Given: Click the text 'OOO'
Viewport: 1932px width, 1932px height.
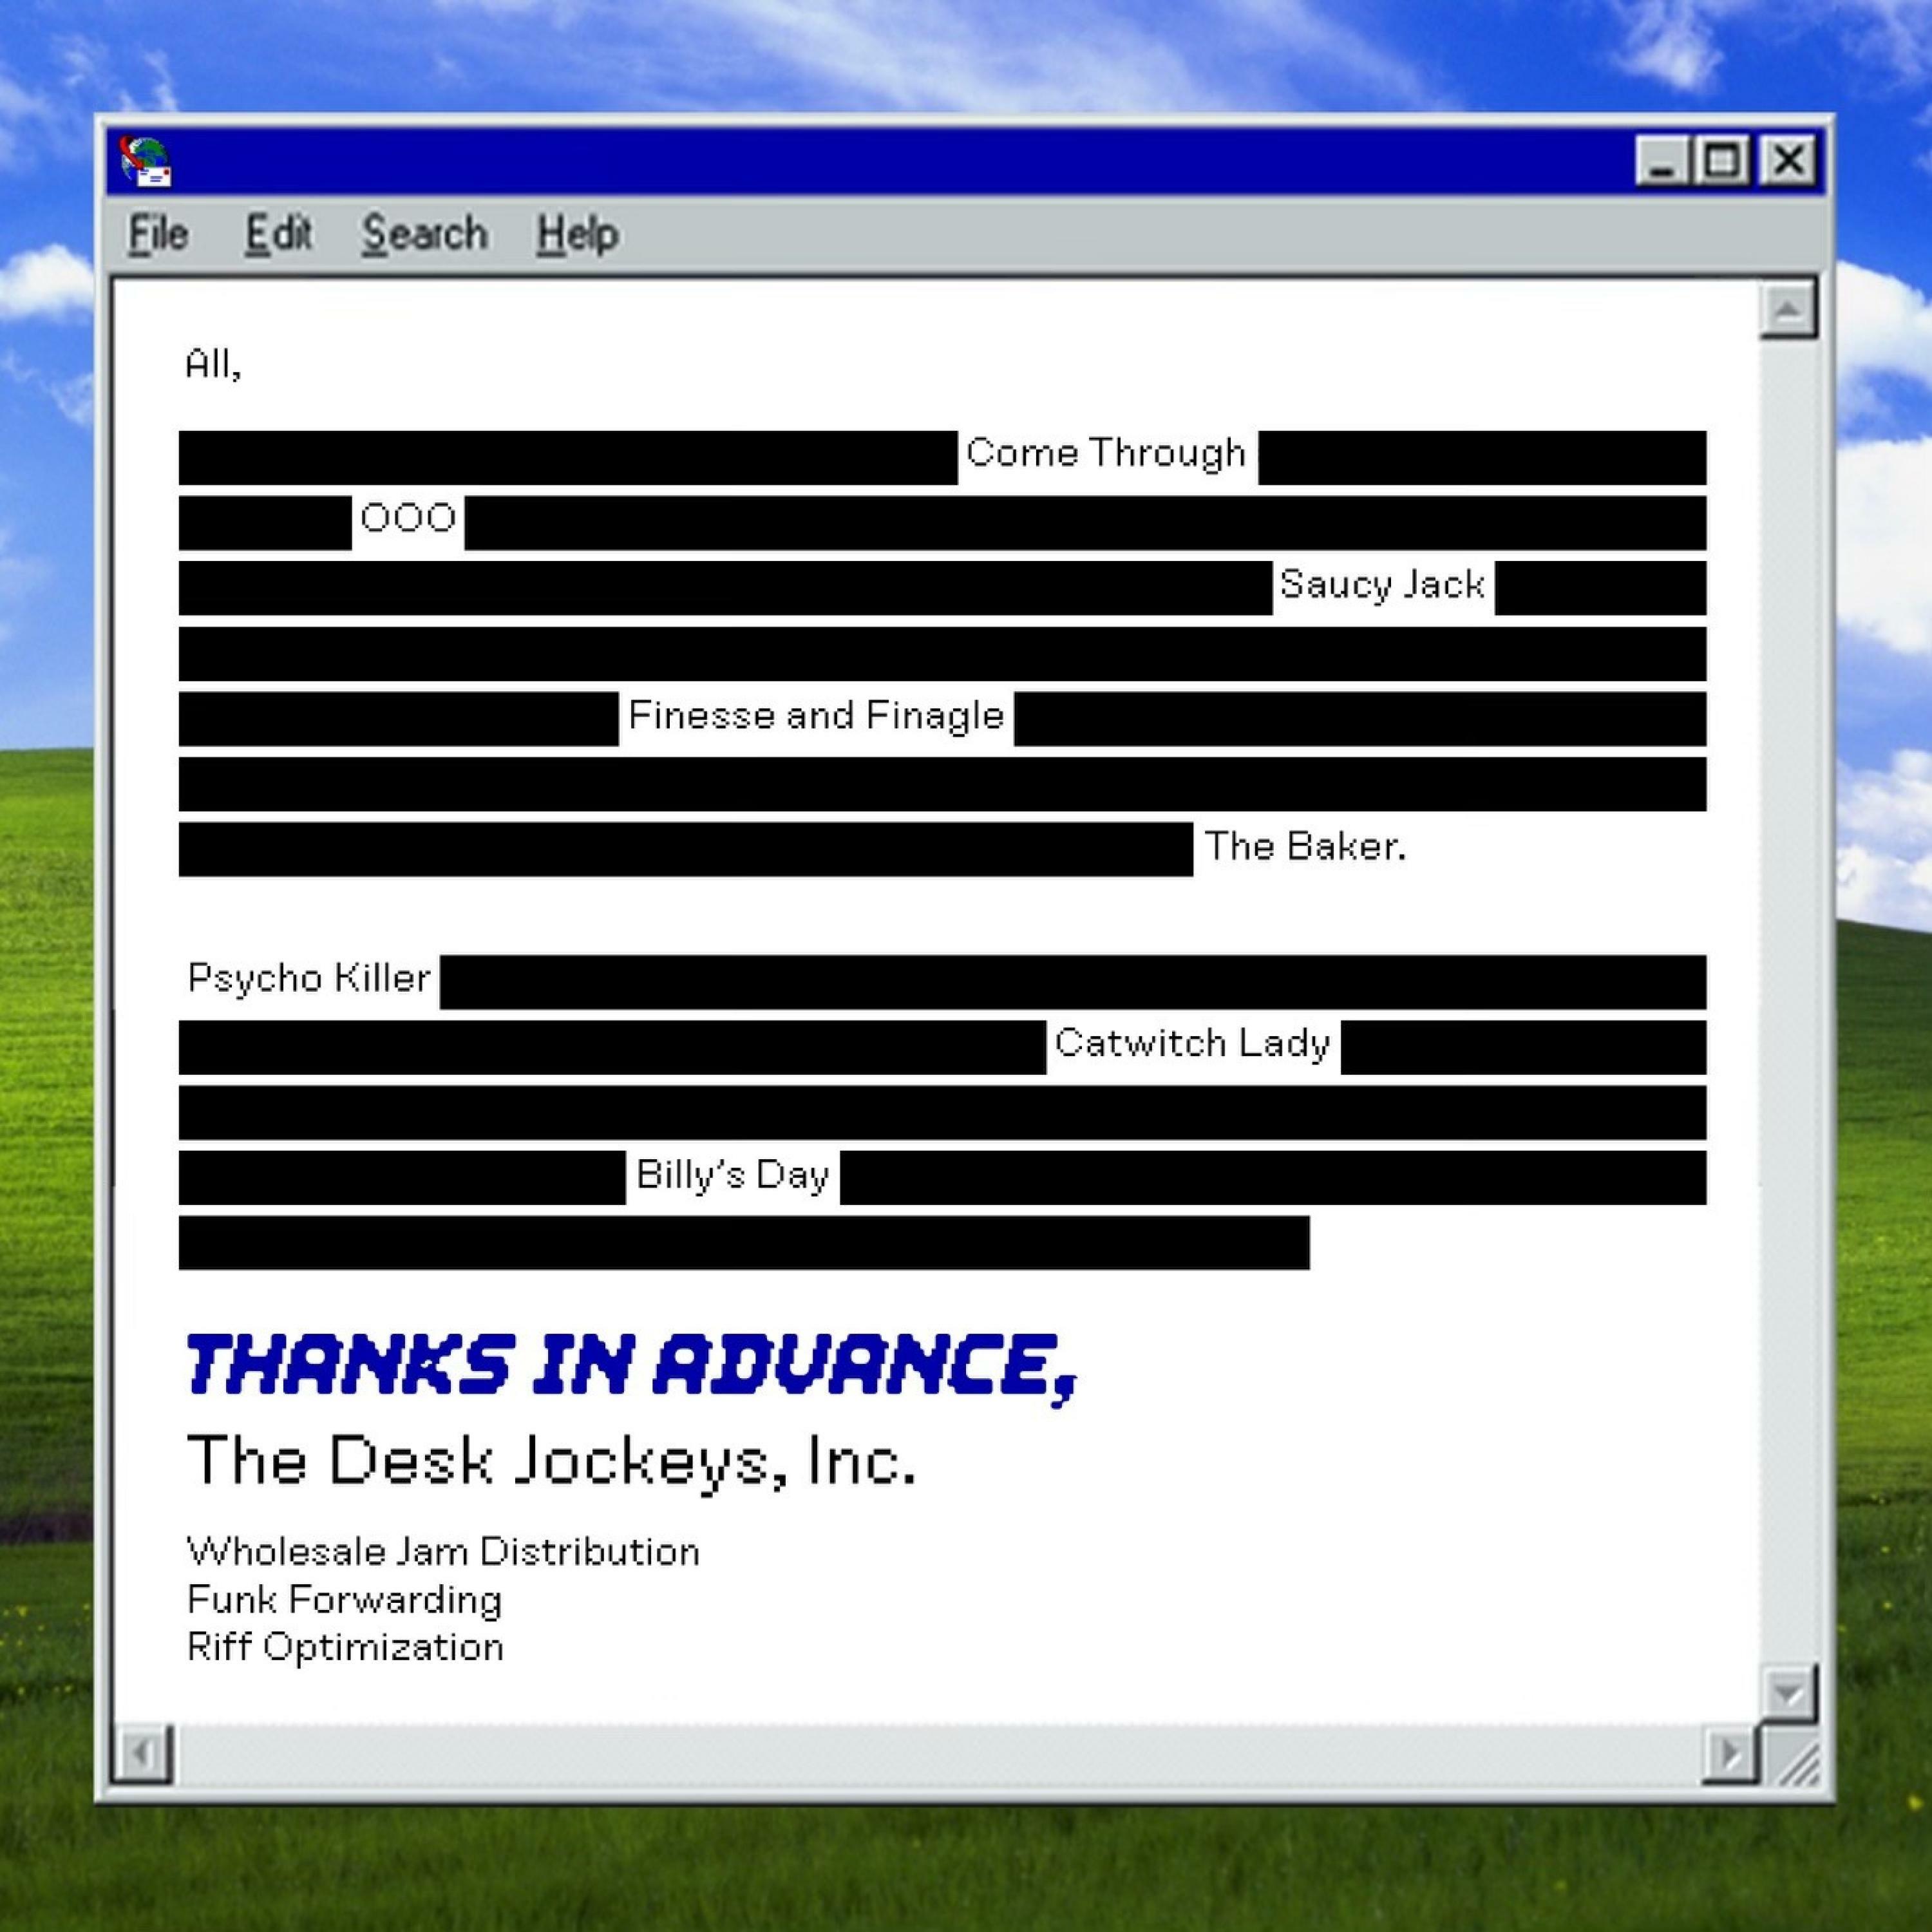Looking at the screenshot, I should point(408,518).
